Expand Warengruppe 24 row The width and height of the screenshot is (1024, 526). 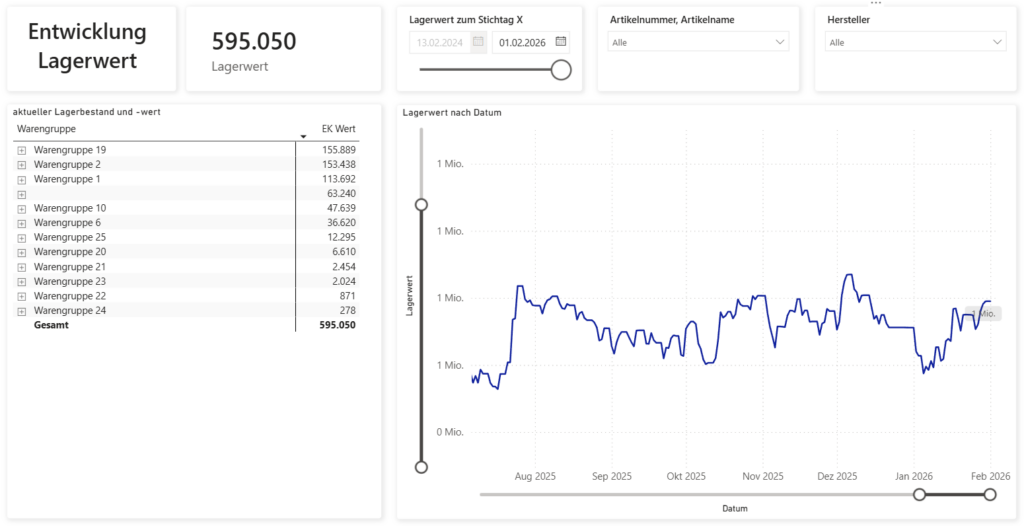pos(21,311)
